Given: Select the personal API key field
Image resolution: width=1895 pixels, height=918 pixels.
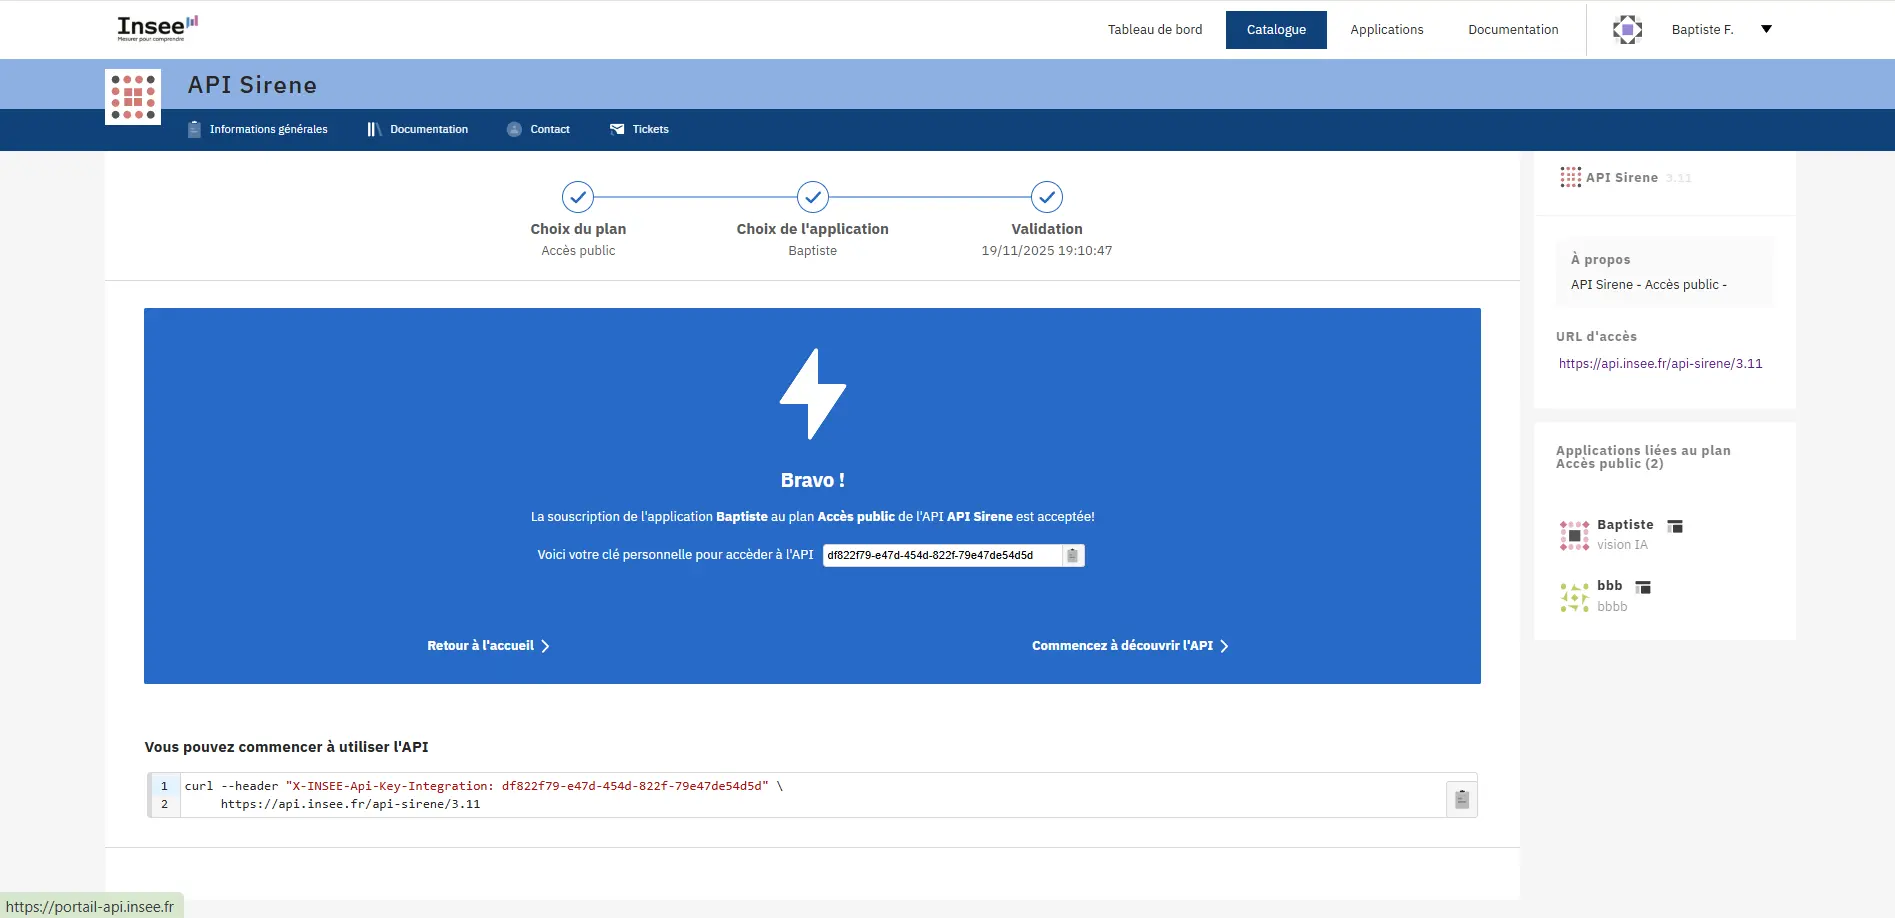Looking at the screenshot, I should coord(942,555).
